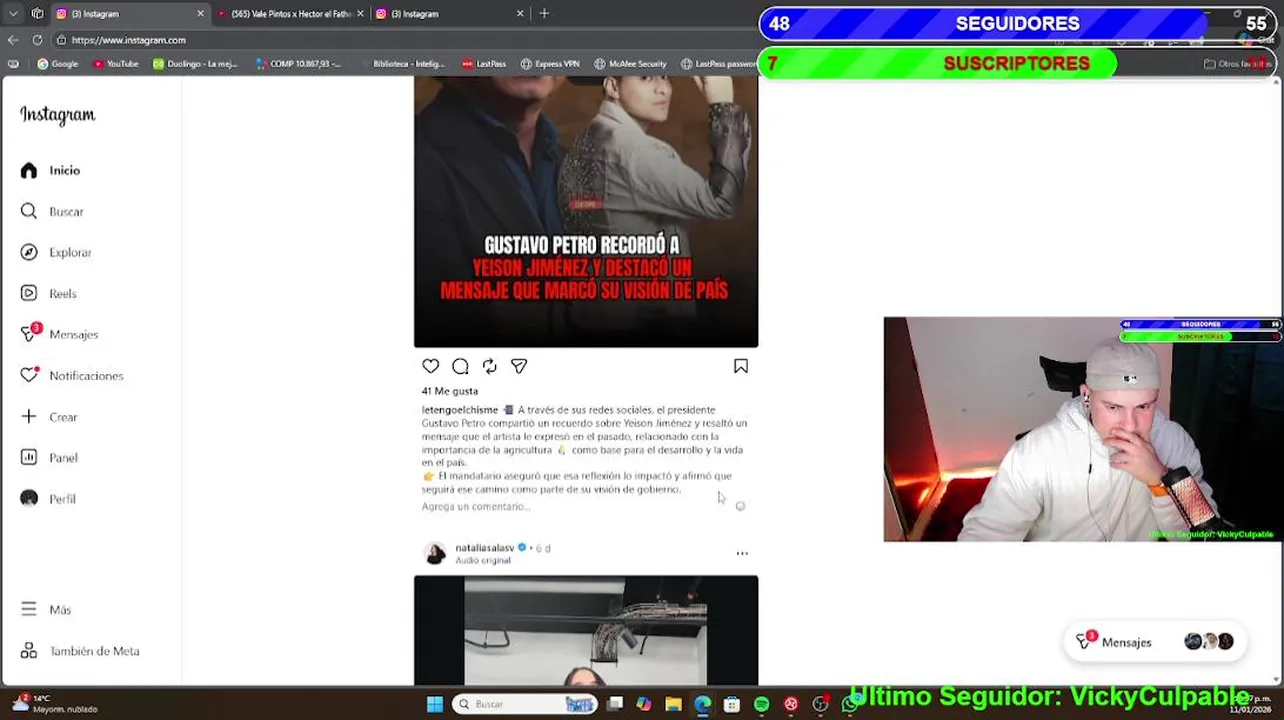
Task: Open the Duolingo bookmark
Action: pos(196,64)
